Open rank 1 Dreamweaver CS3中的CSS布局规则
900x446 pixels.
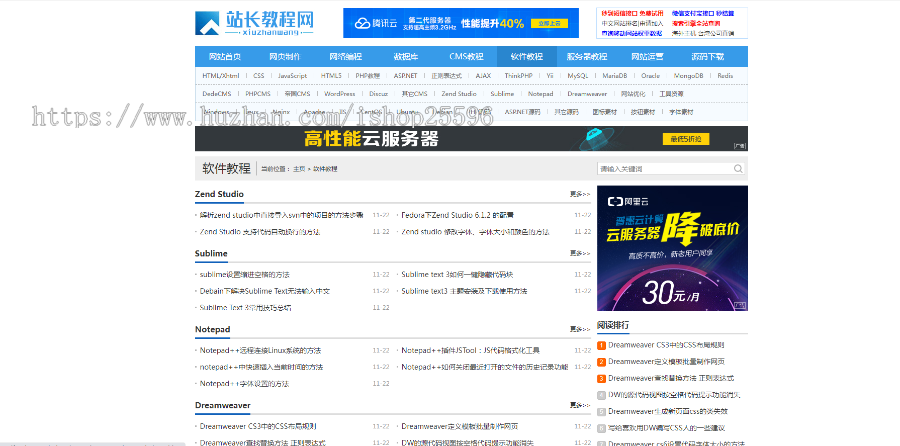point(666,346)
